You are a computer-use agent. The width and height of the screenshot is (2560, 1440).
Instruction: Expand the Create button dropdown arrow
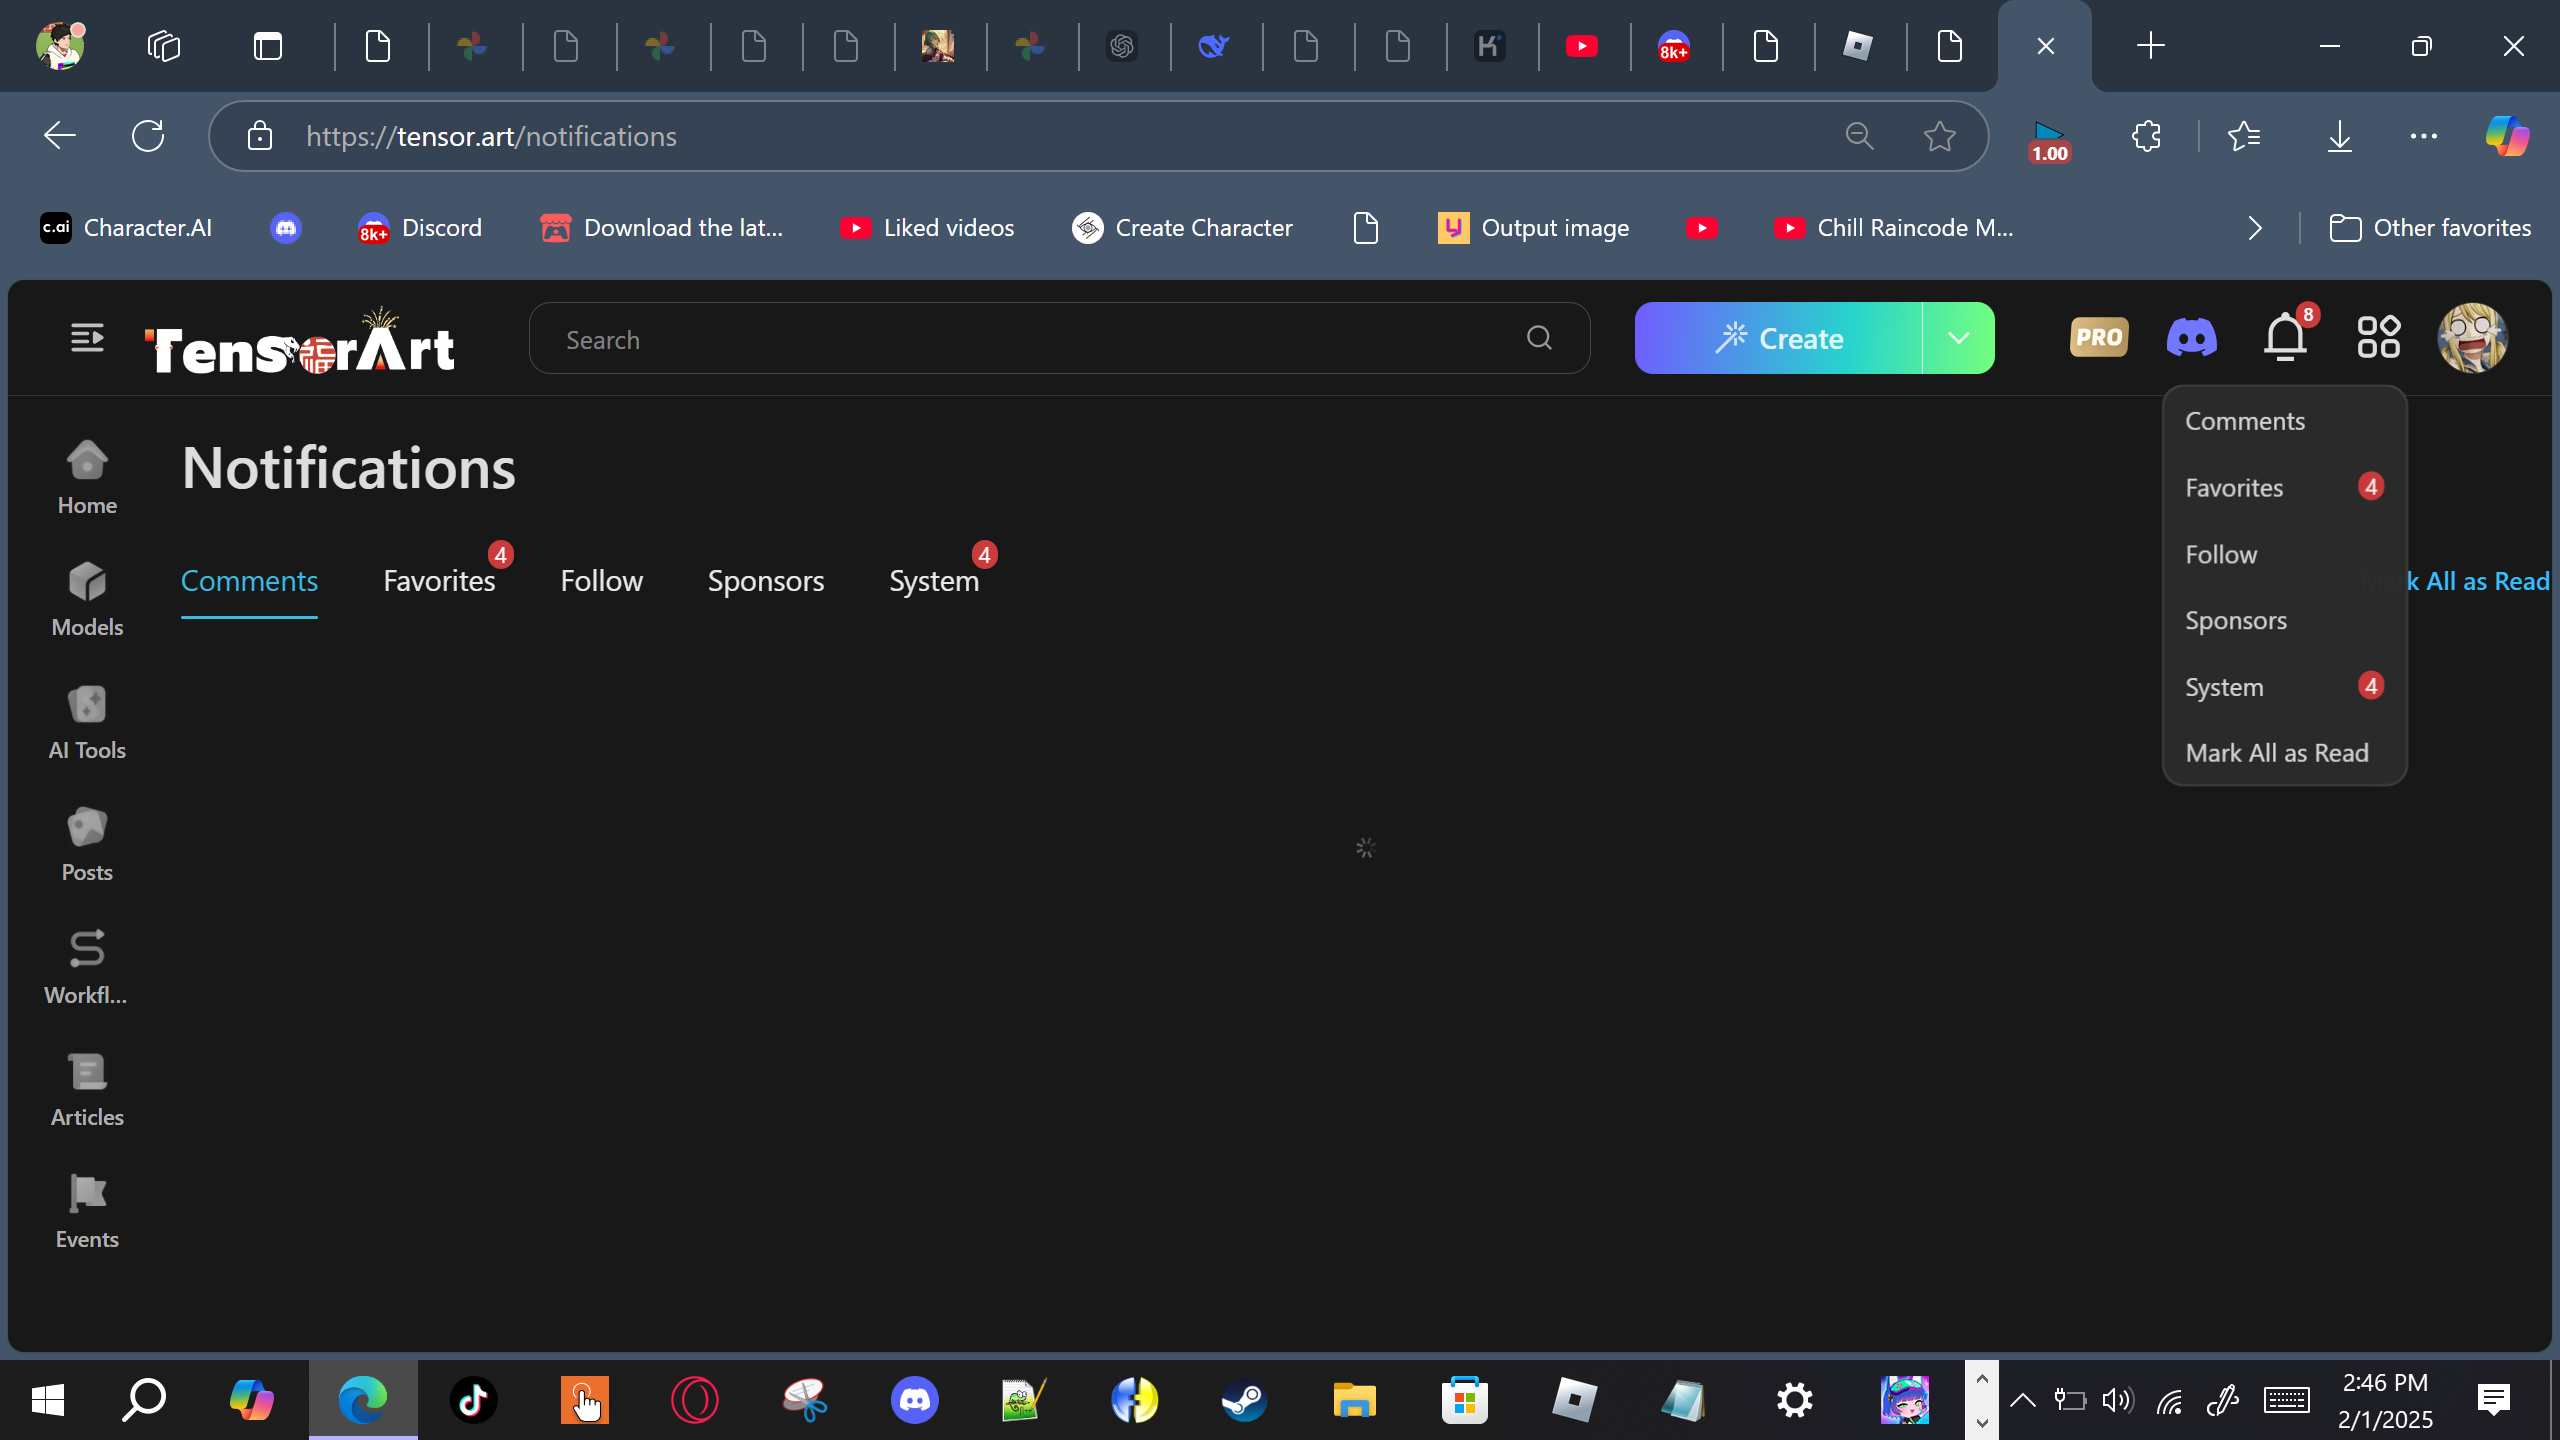coord(1958,338)
